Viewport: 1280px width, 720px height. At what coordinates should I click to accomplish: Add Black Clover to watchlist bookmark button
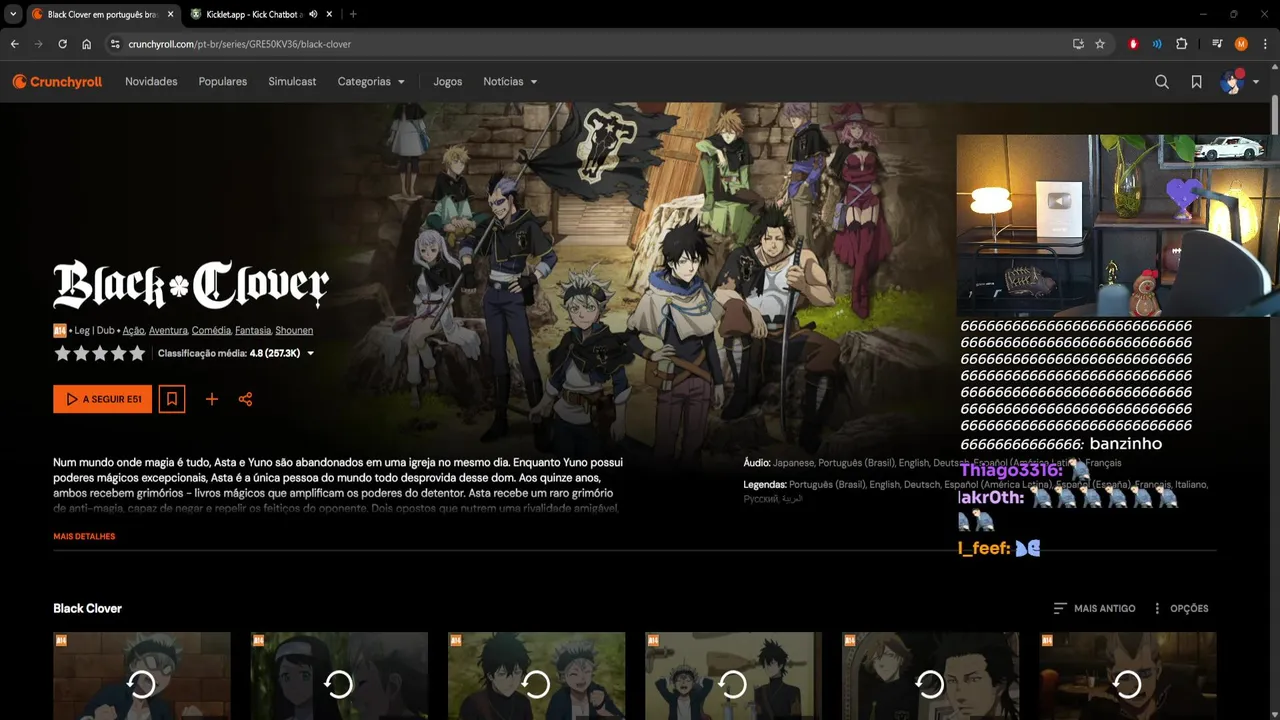coord(172,399)
